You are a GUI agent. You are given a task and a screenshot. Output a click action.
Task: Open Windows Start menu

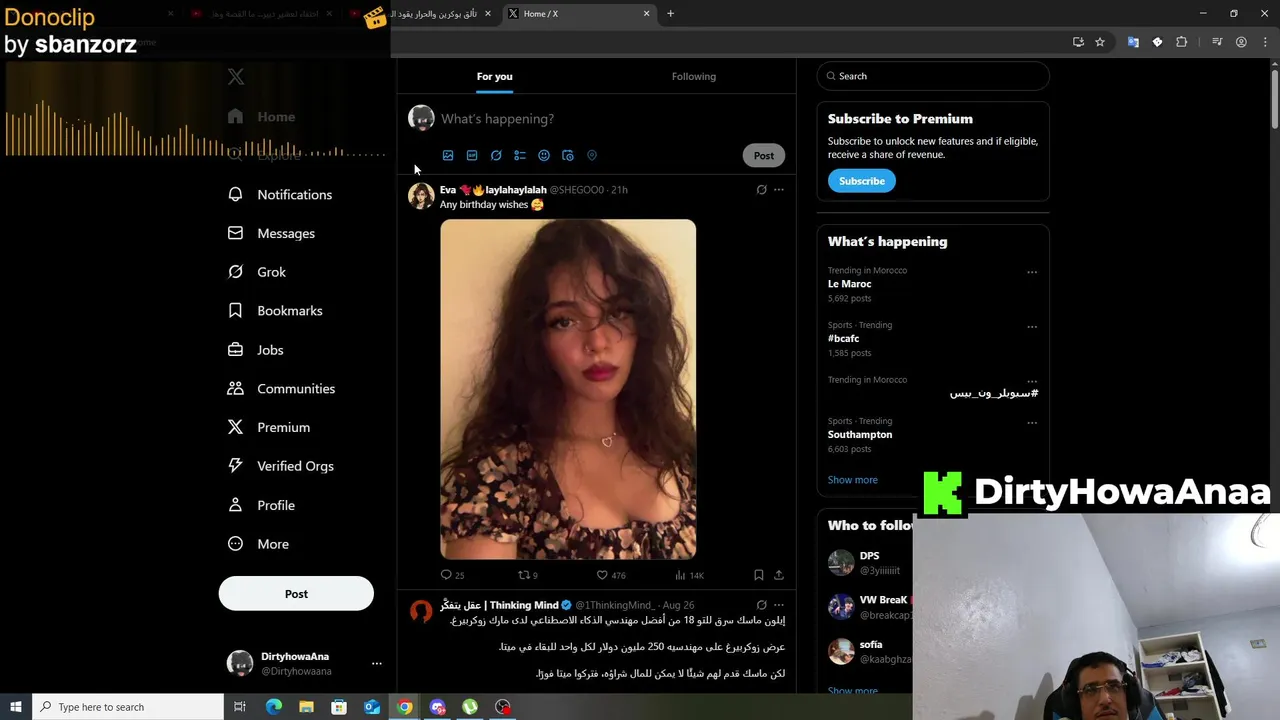coord(16,707)
